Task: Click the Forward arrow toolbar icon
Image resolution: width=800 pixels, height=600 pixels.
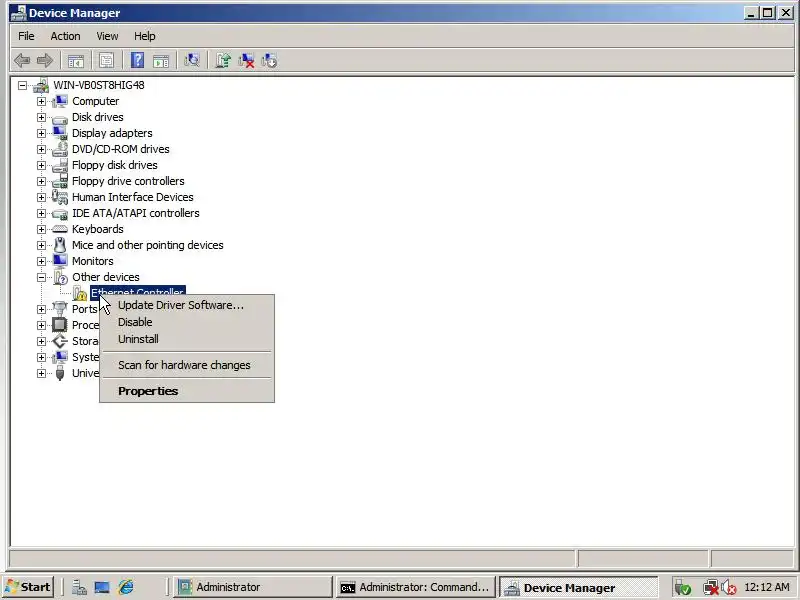Action: (45, 61)
